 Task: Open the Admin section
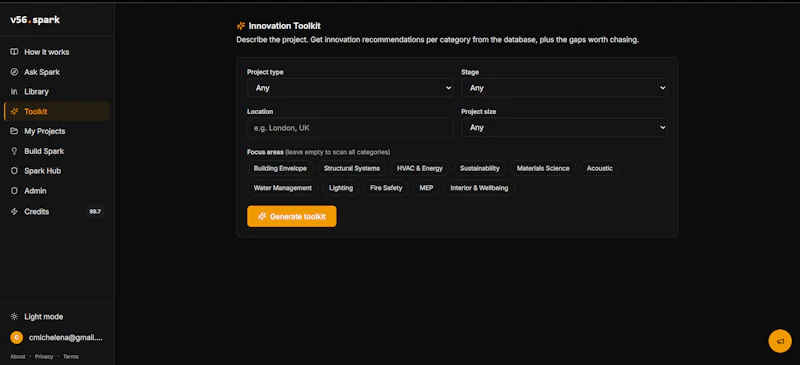point(57,191)
